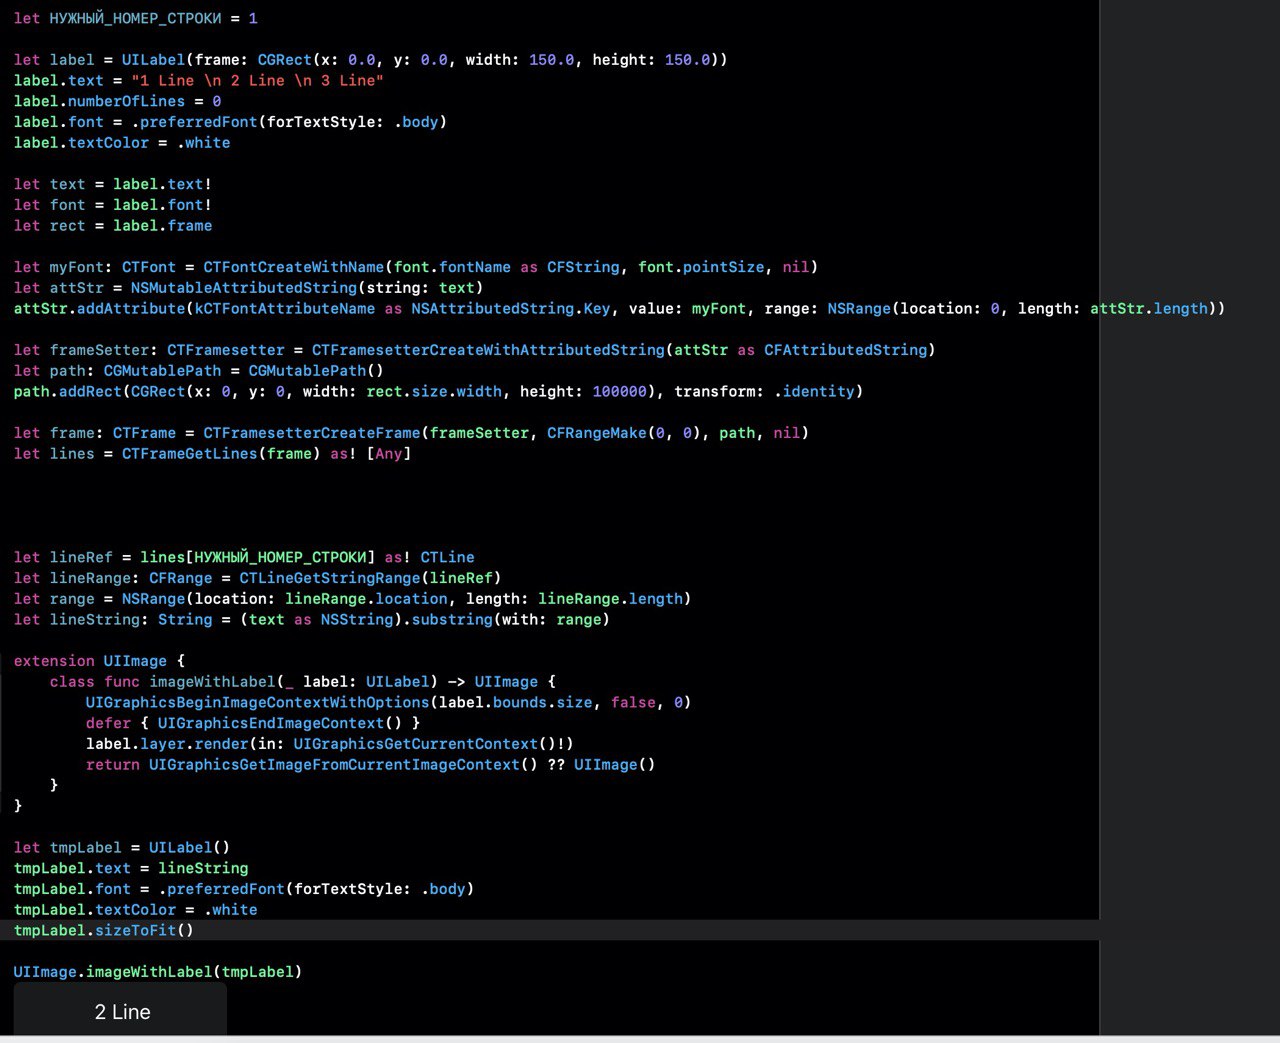
Task: Click the line 'tmpLabel.text = lineString'
Action: coord(130,868)
